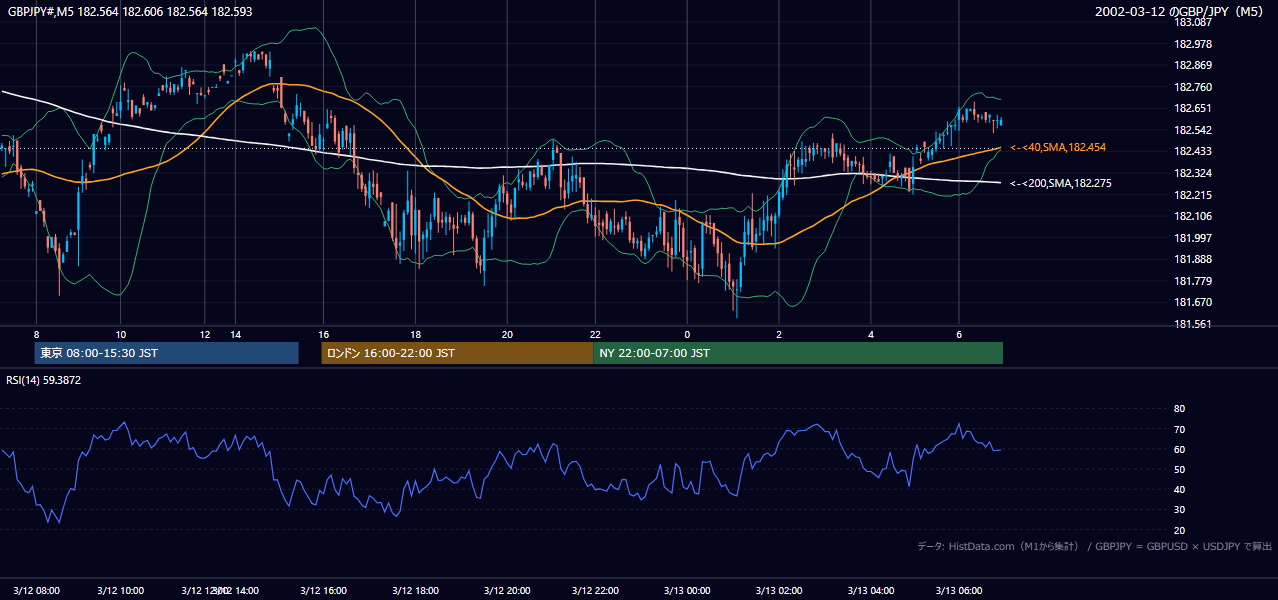Click RSI scale value 40
This screenshot has height=600, width=1278.
pos(1179,489)
